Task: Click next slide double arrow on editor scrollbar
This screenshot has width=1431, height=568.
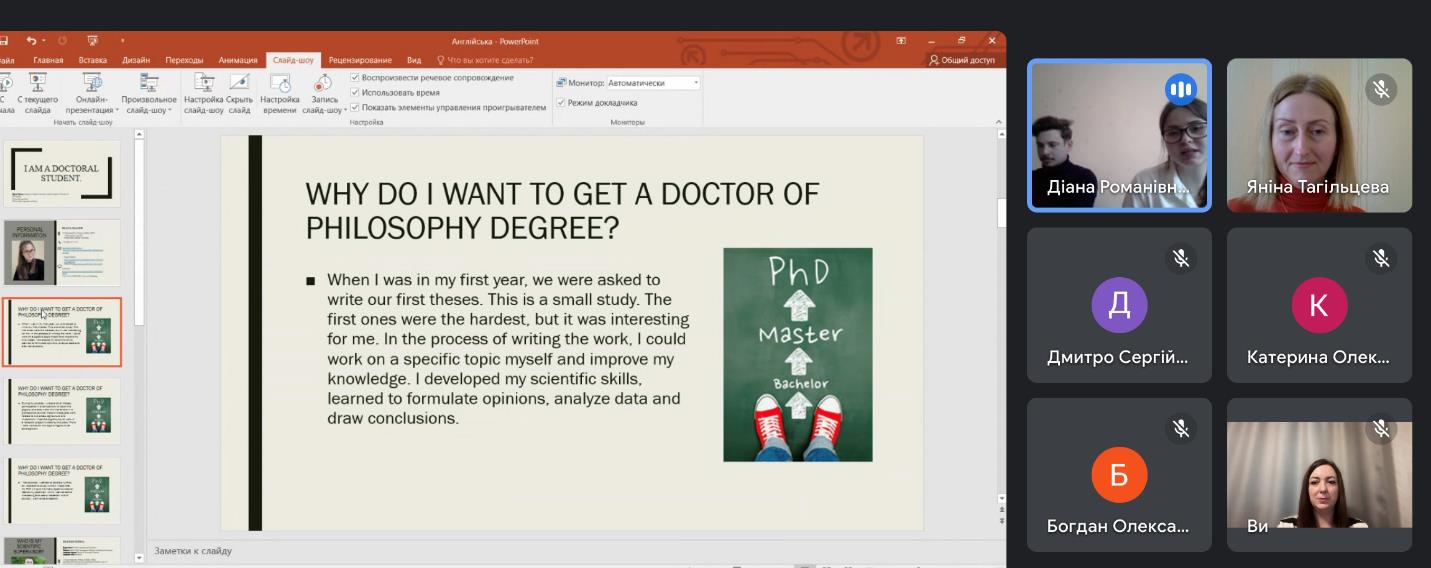Action: [1001, 521]
